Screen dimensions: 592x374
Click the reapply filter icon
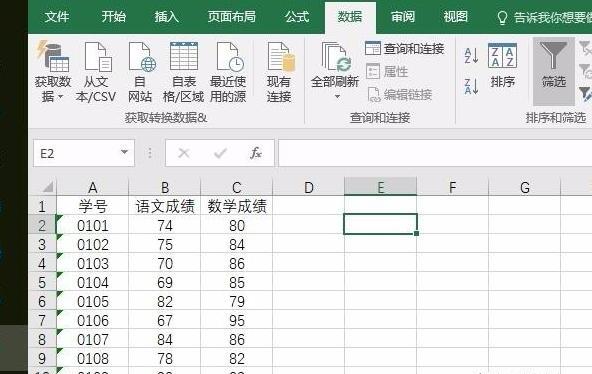(x=586, y=71)
